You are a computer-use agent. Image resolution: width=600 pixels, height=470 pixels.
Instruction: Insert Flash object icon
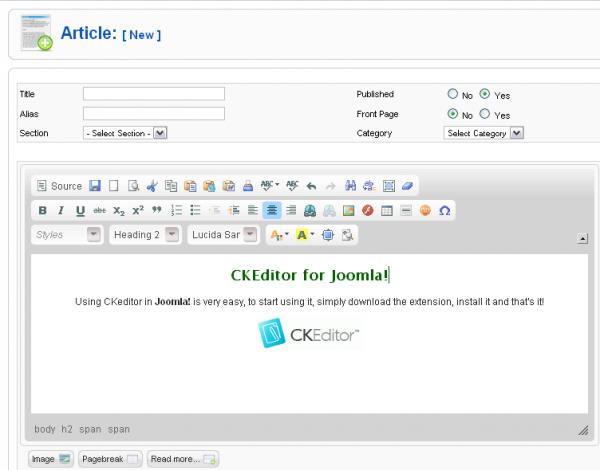368,211
